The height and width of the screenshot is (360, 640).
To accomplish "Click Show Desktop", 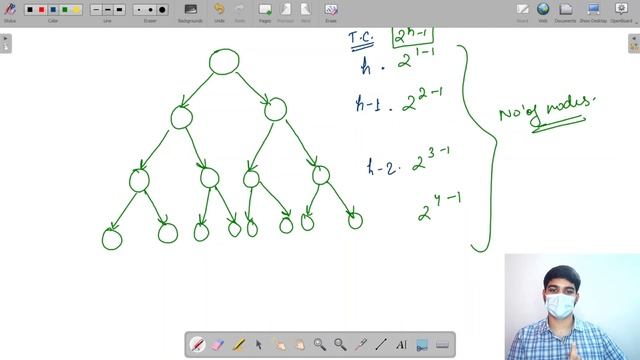I will pyautogui.click(x=593, y=12).
